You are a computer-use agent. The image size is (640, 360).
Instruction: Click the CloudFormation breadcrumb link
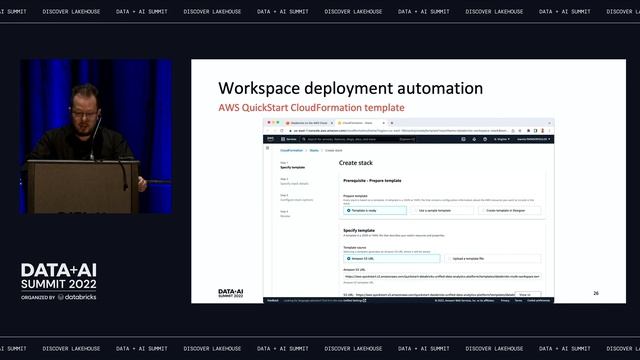pyautogui.click(x=291, y=151)
